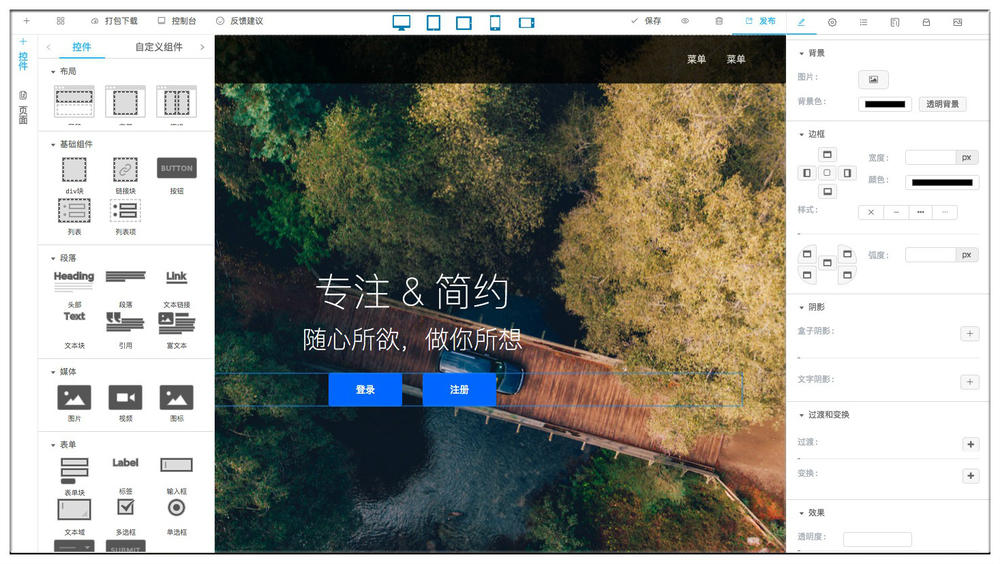Collapse the 阴影 shadow properties section
This screenshot has height=564, width=1000.
point(812,307)
